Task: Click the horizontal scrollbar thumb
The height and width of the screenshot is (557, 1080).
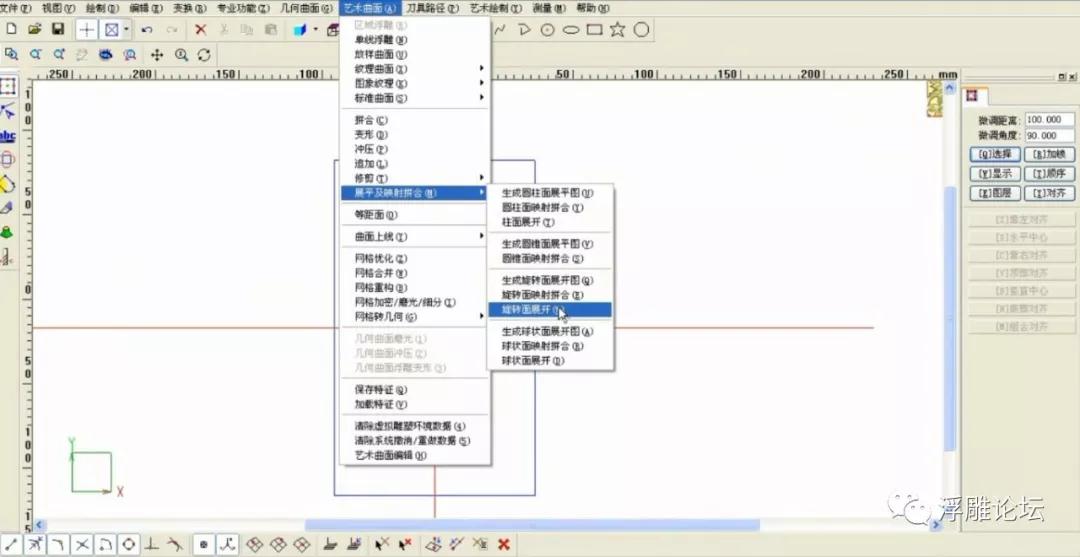Action: coord(530,525)
